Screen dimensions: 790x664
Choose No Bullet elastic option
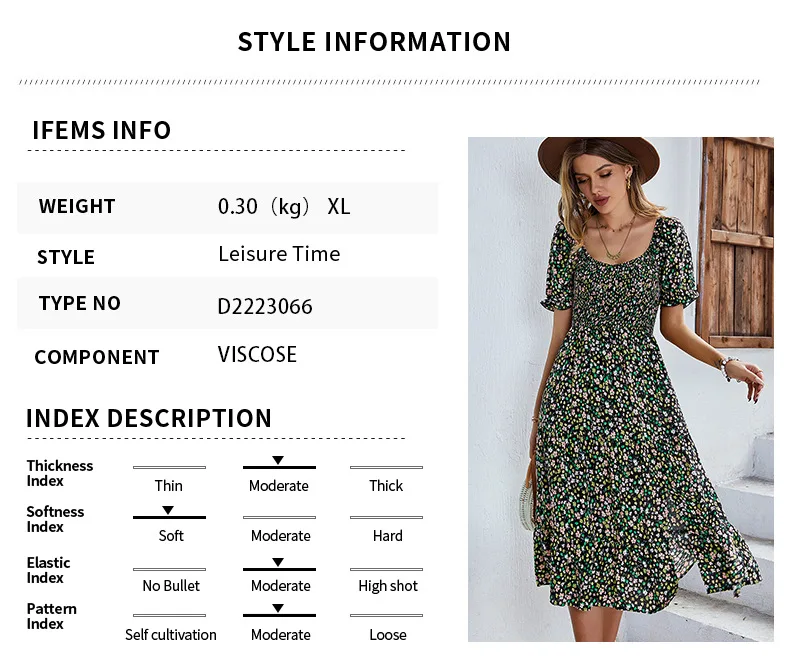coord(171,585)
